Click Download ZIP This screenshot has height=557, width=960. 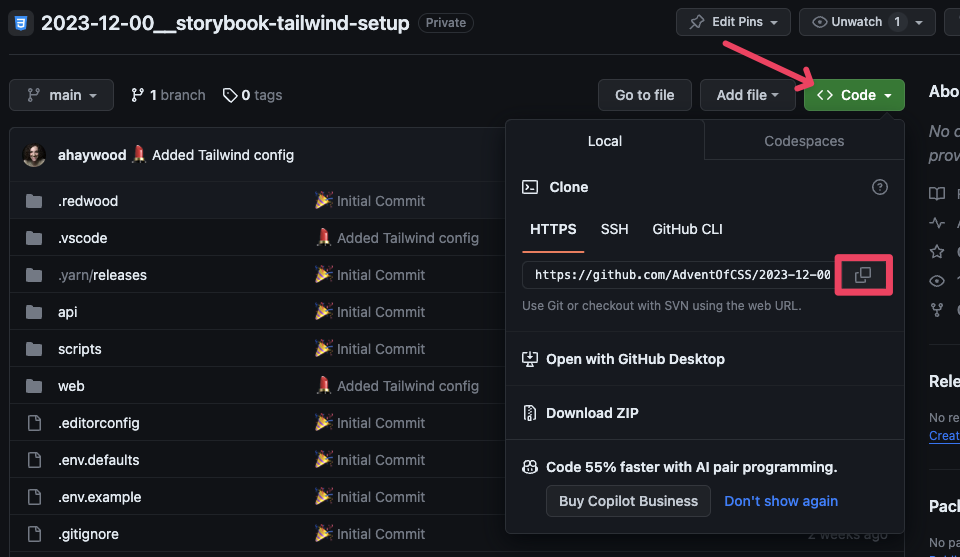click(592, 413)
